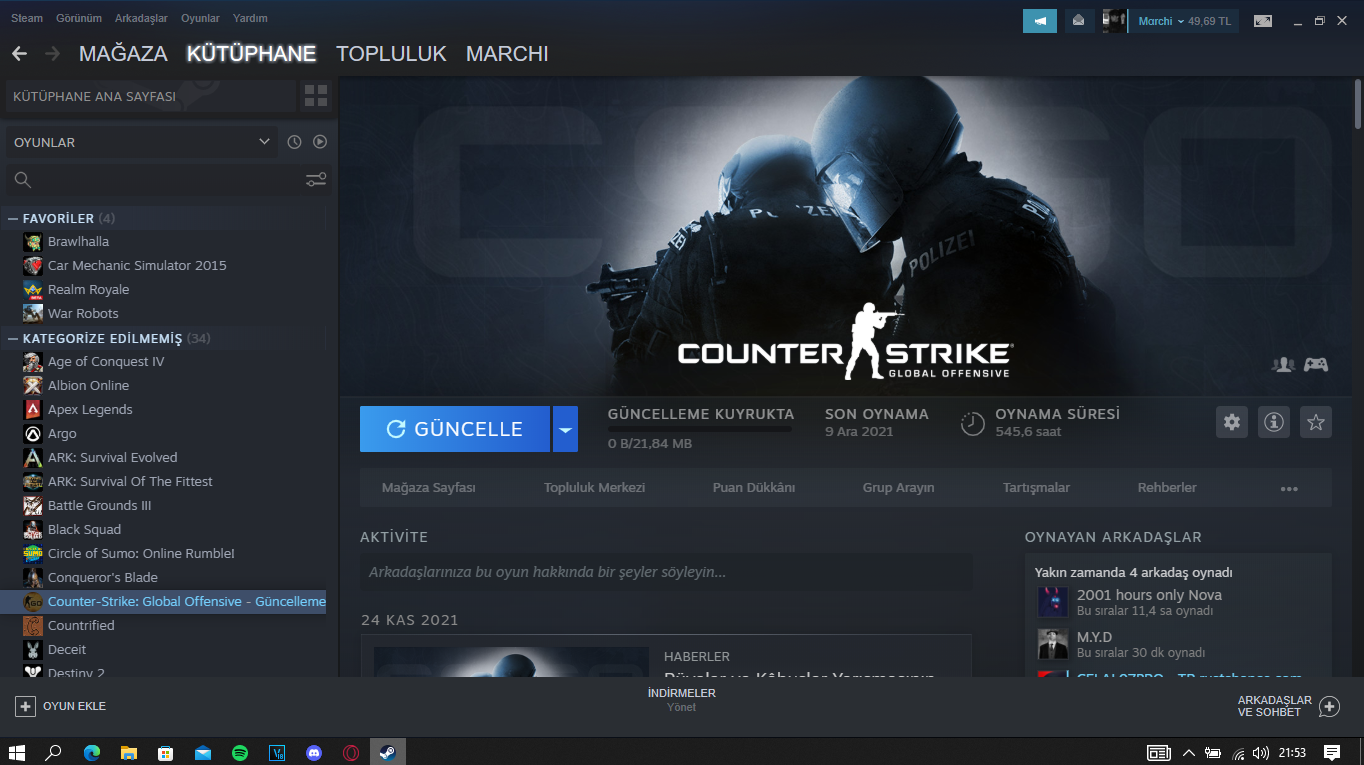
Task: Add CS:GO to favorites star
Action: (1316, 422)
